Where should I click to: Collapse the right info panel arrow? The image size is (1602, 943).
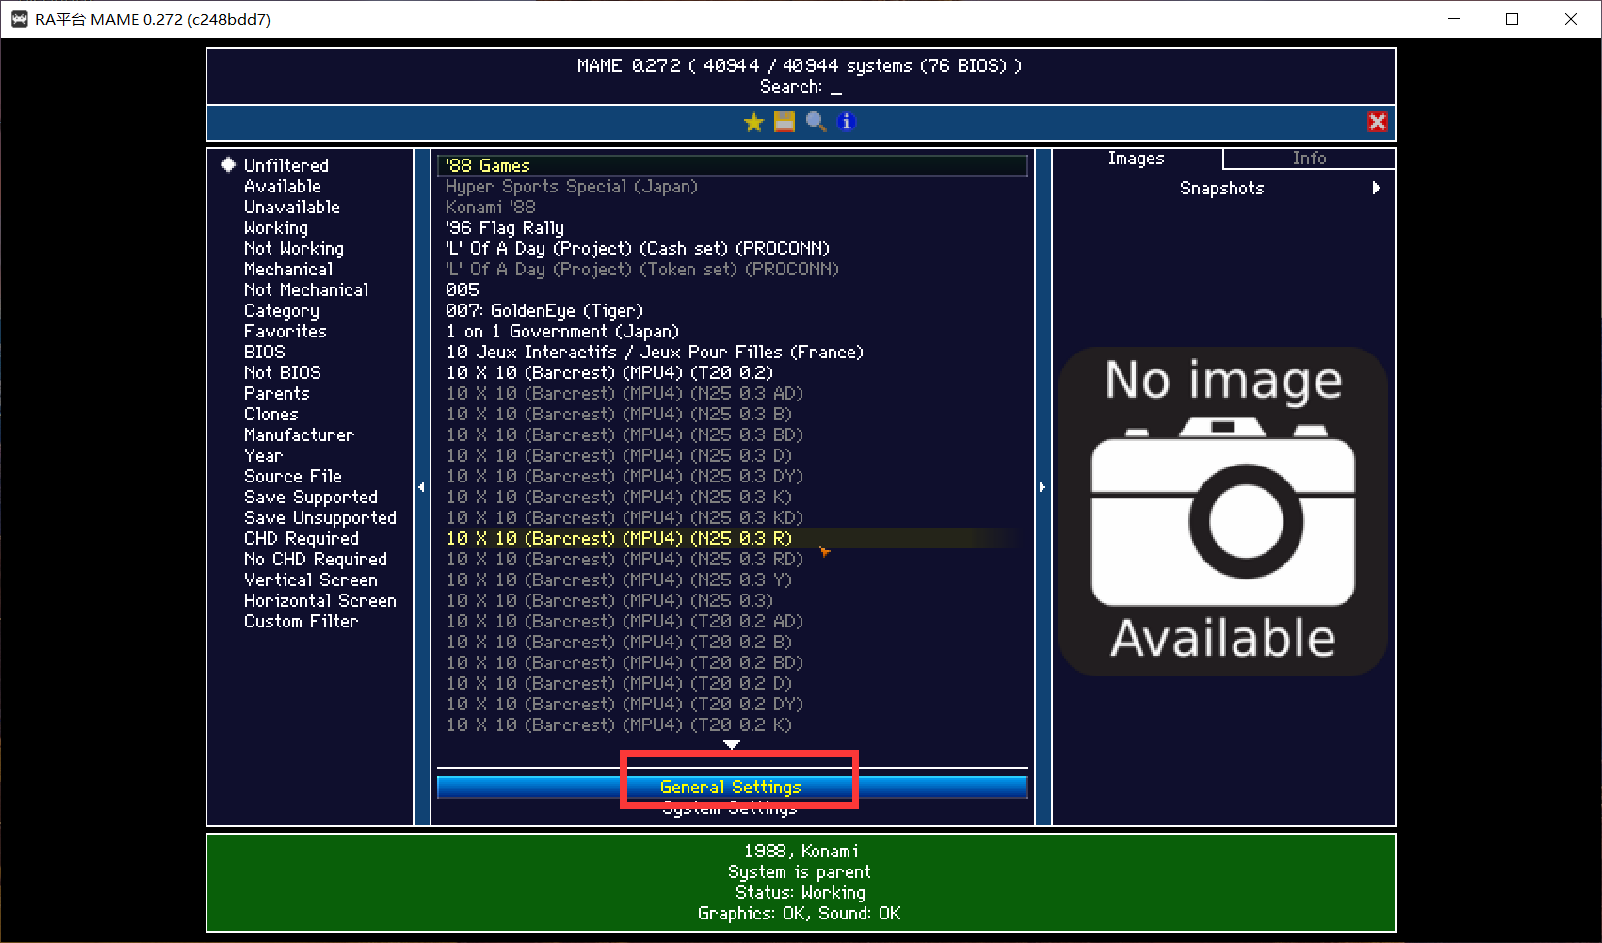coord(1042,487)
